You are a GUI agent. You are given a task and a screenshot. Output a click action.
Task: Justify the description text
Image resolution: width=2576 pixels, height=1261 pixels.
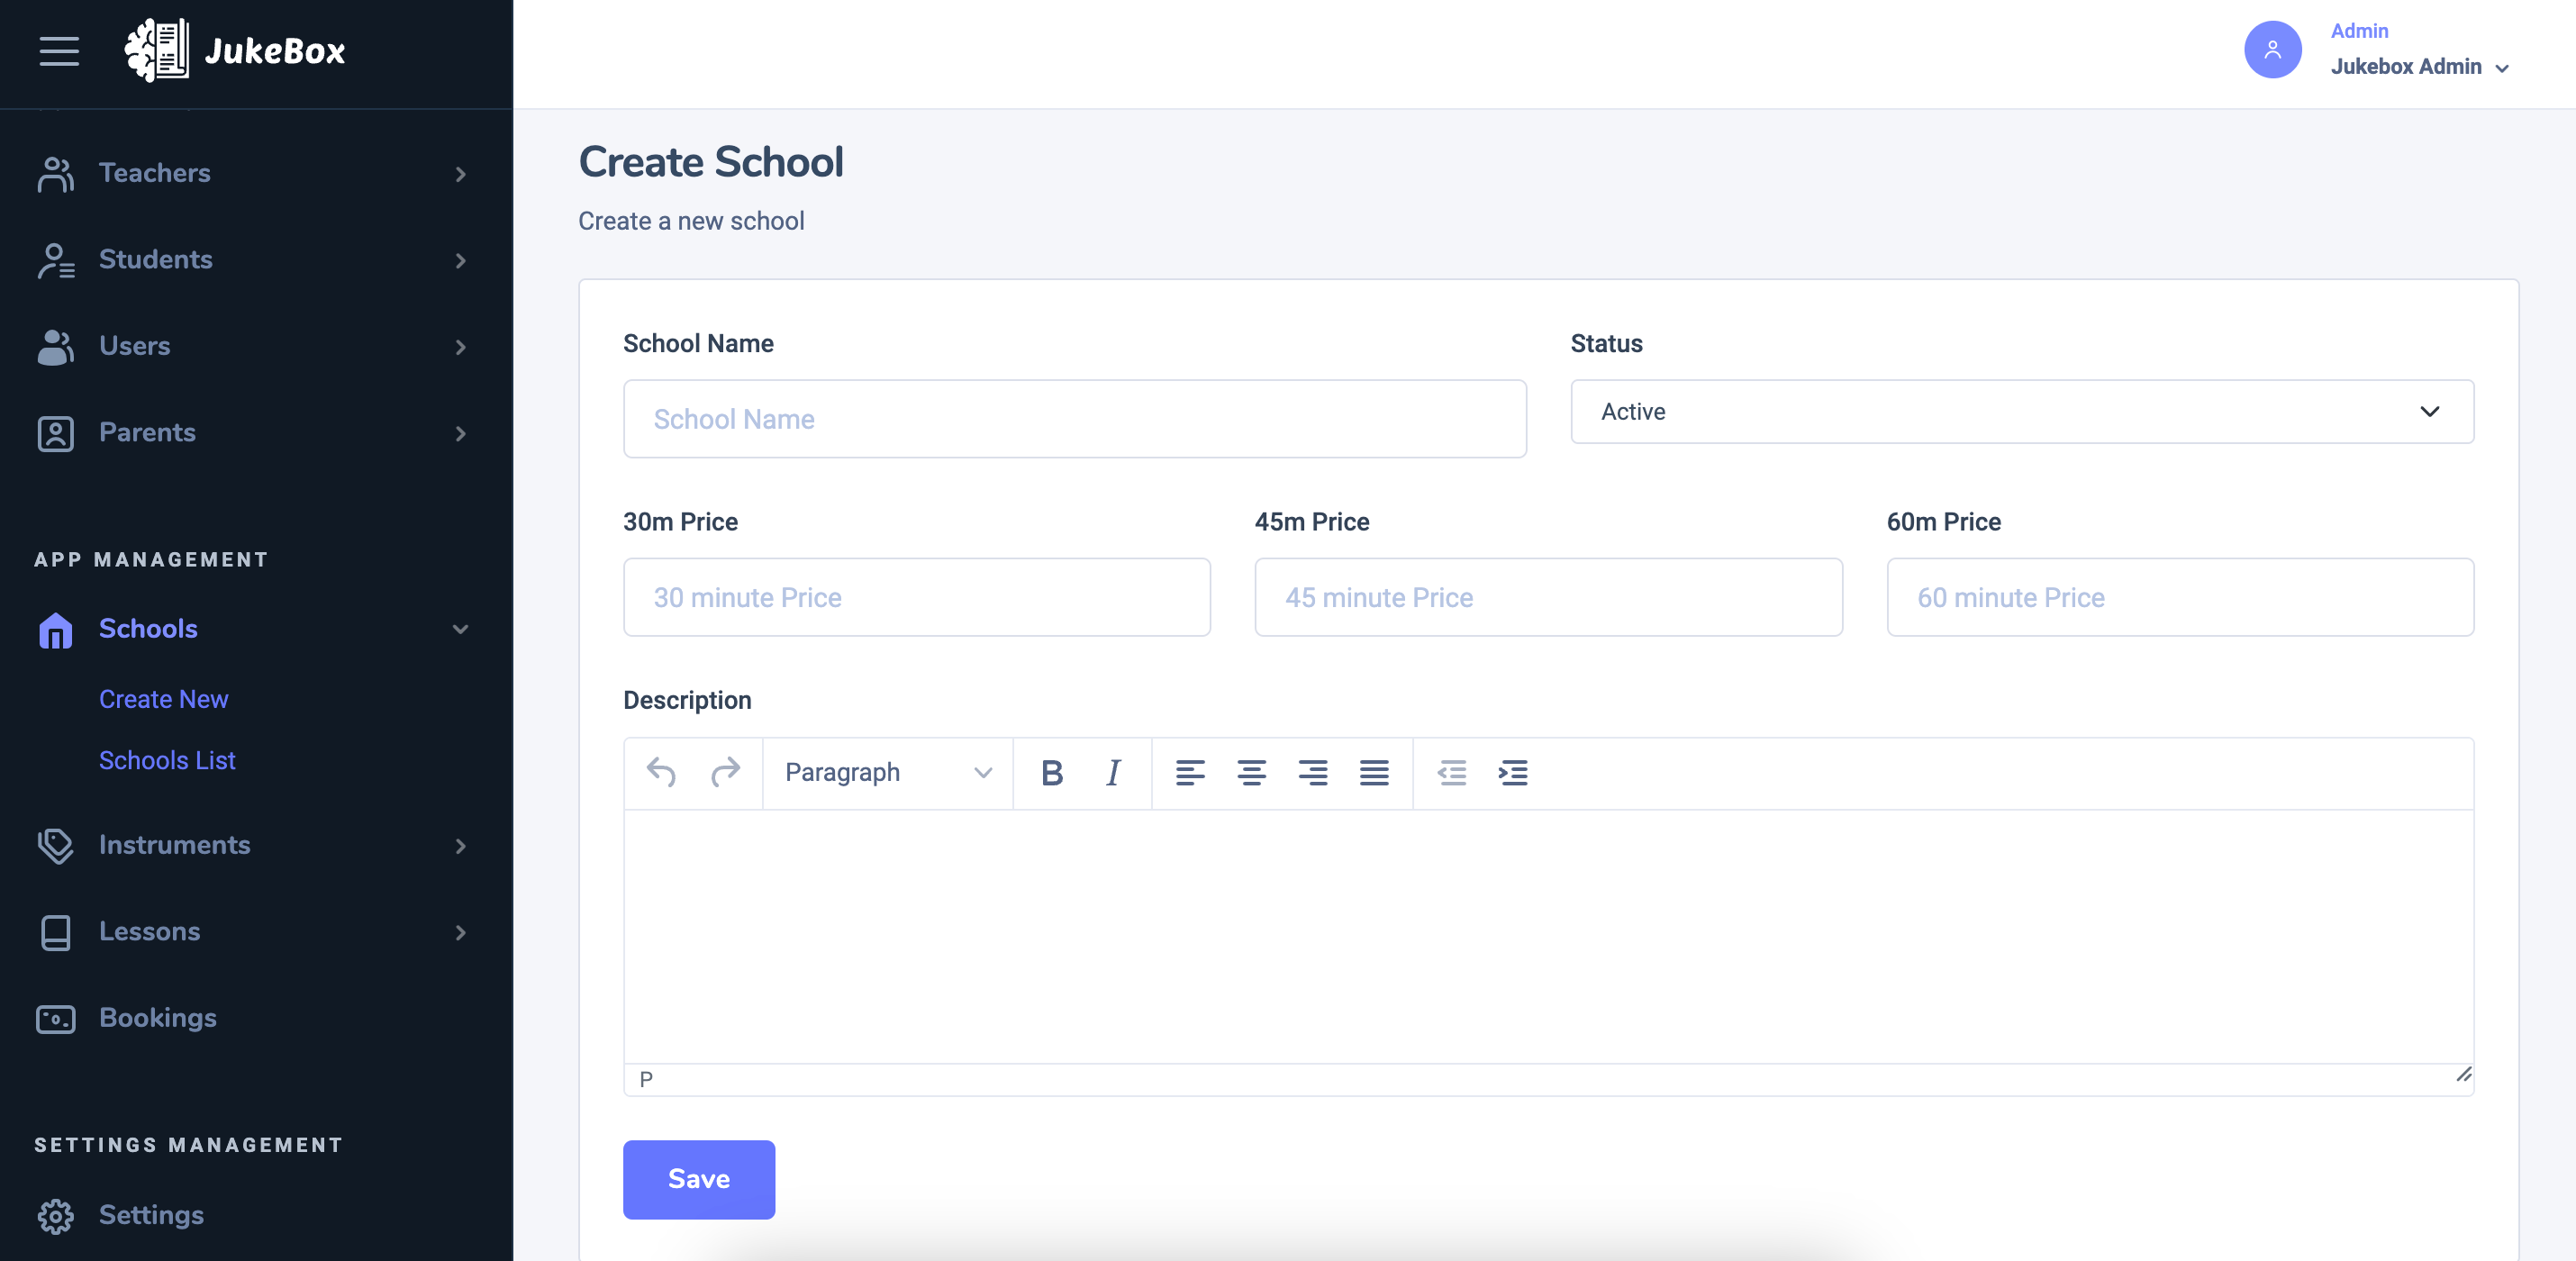tap(1374, 772)
